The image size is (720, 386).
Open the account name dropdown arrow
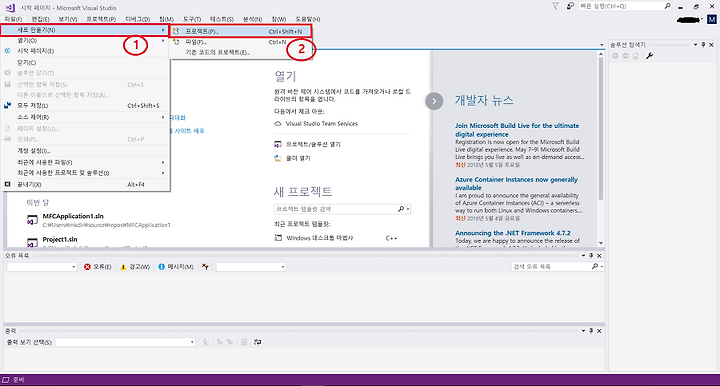tap(703, 20)
